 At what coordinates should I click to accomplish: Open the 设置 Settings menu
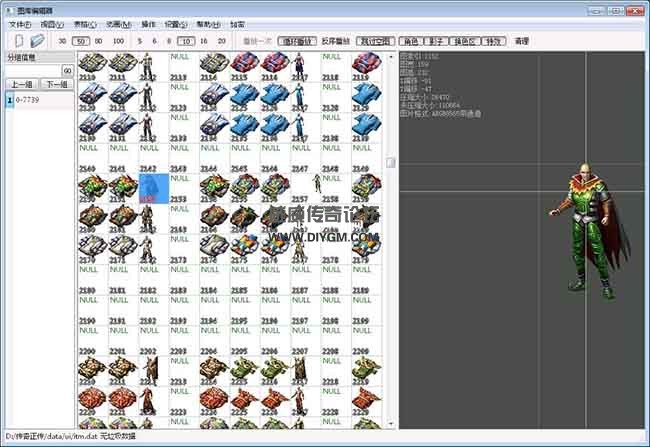[176, 25]
